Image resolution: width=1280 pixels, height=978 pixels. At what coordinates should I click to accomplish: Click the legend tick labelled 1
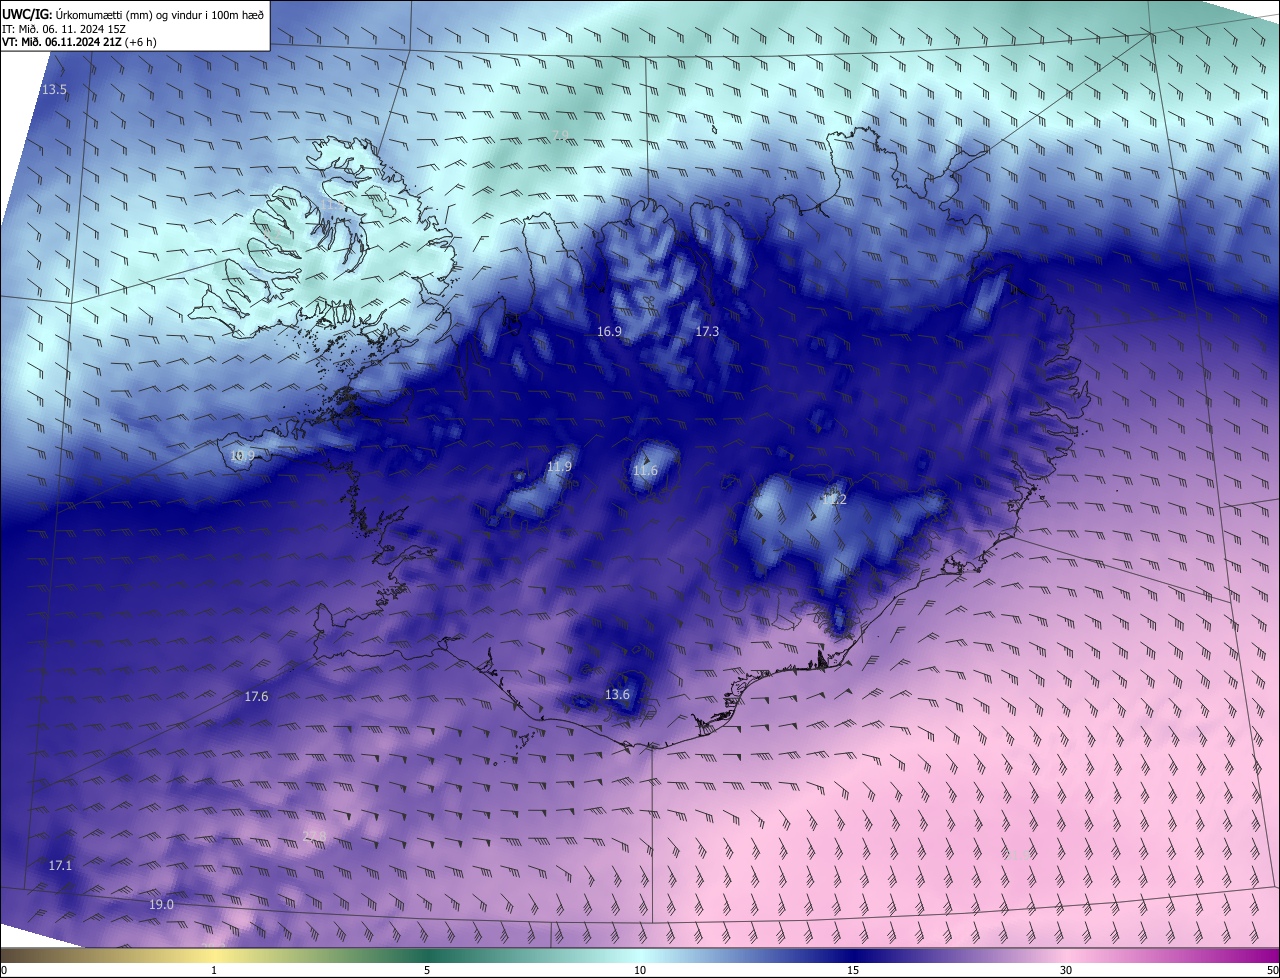pos(214,971)
